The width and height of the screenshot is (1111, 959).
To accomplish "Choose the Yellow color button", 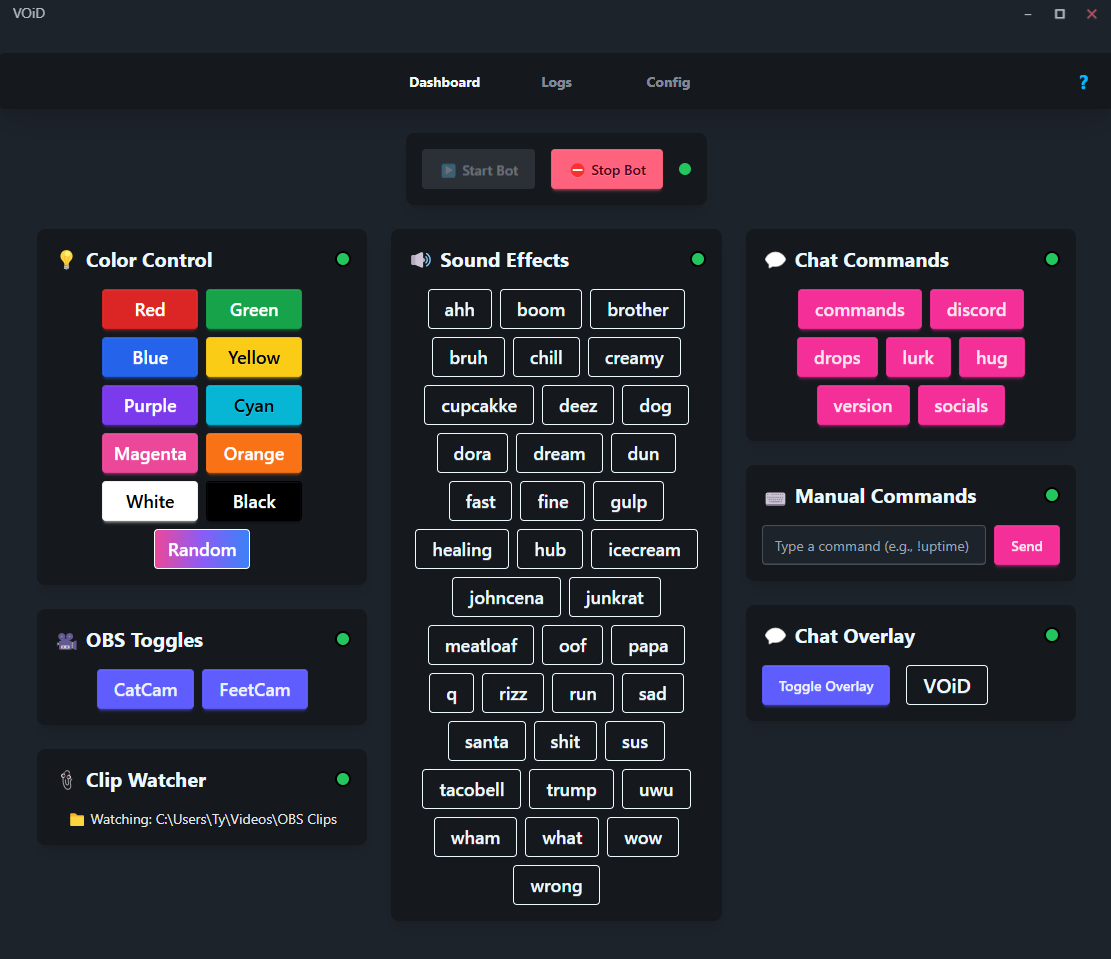I will click(x=254, y=357).
